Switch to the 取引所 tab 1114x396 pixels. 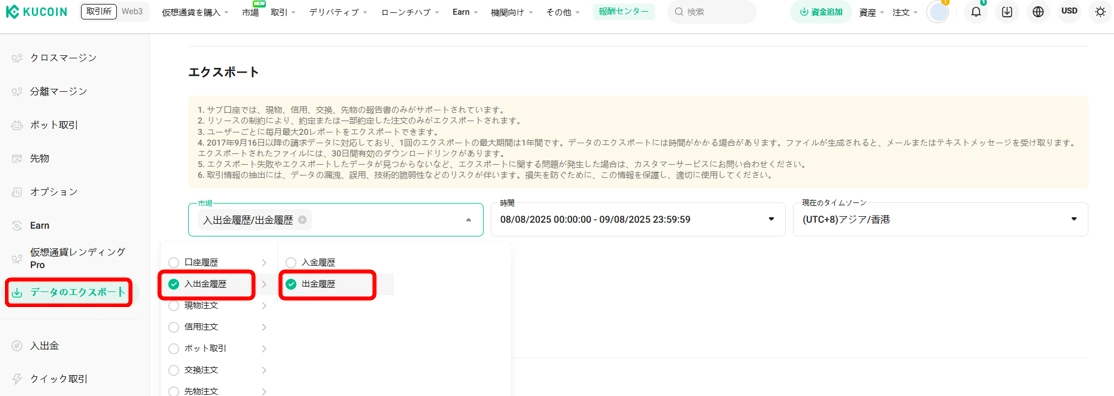click(x=99, y=12)
